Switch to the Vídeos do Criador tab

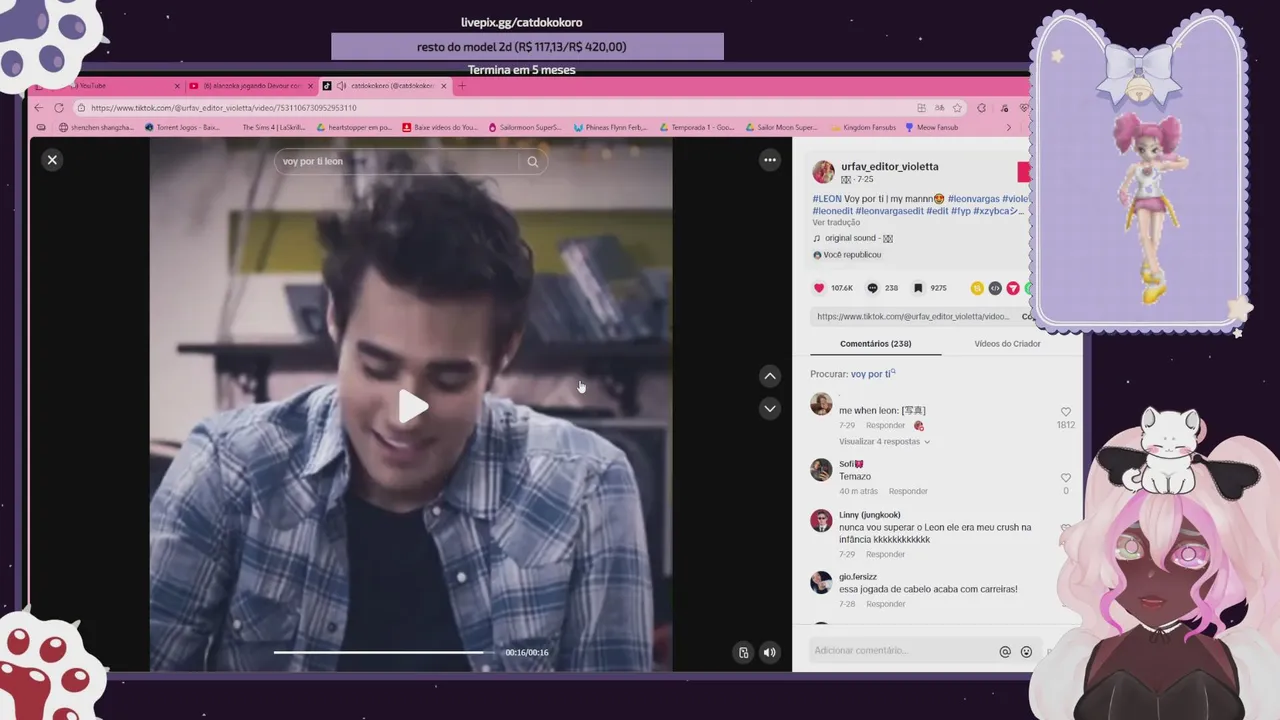tap(1007, 344)
